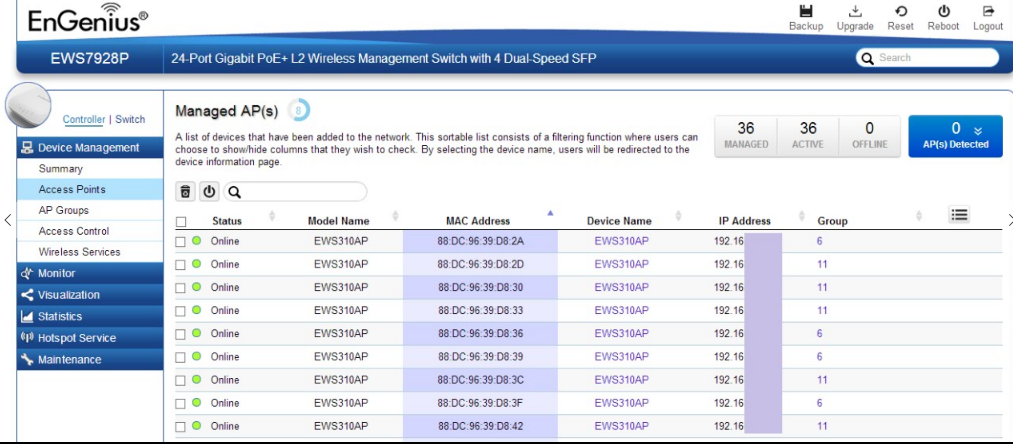
Task: Click the magnifier in the table filter box
Action: point(235,192)
